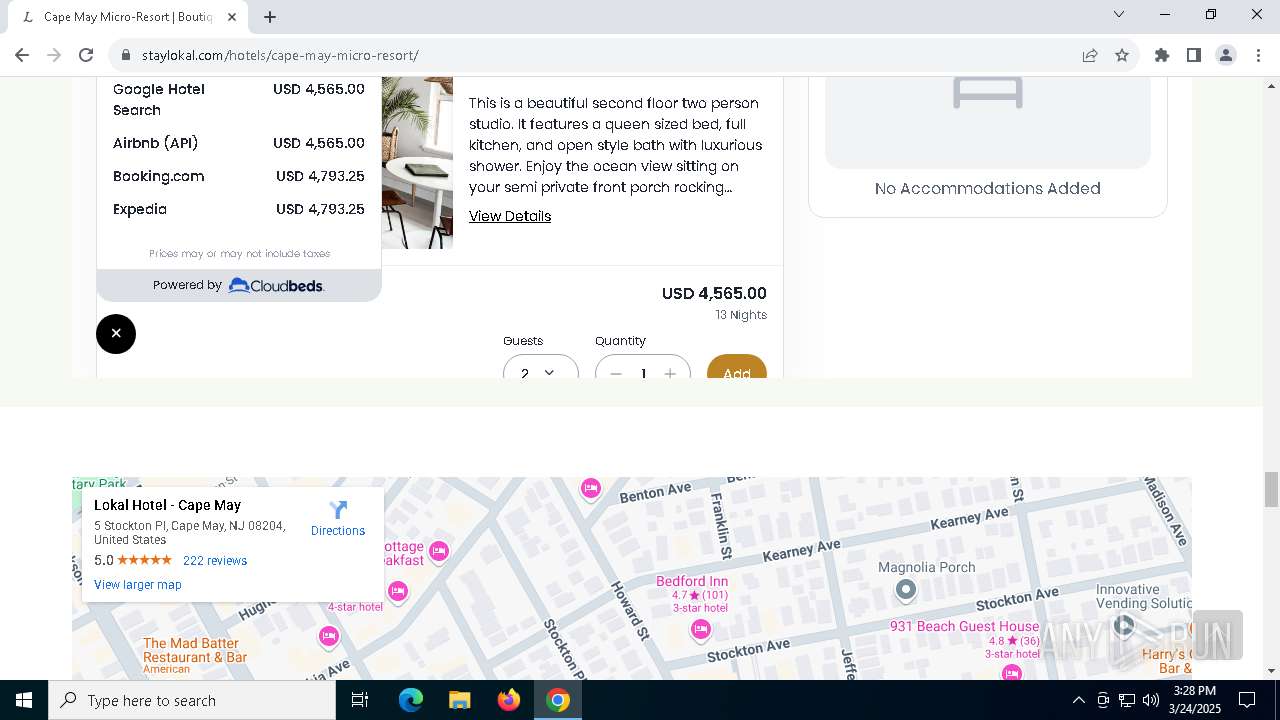
Task: Decrease room quantity with minus
Action: click(x=616, y=373)
